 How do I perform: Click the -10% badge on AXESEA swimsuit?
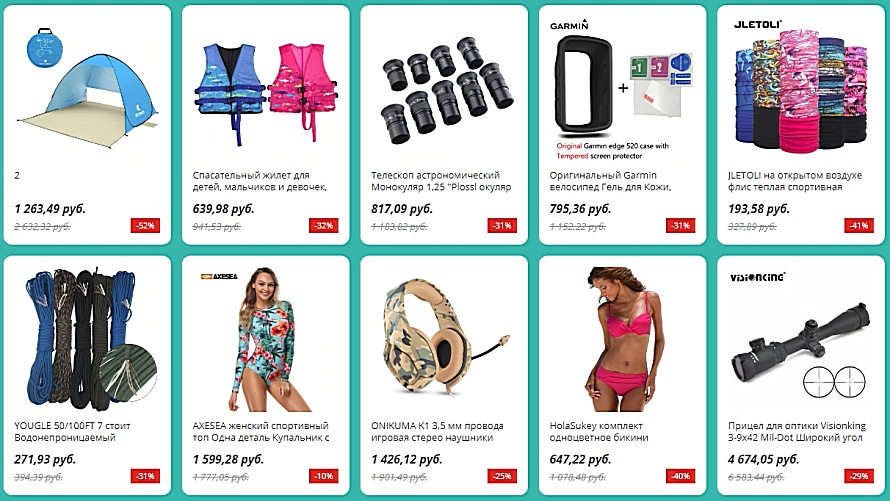324,475
